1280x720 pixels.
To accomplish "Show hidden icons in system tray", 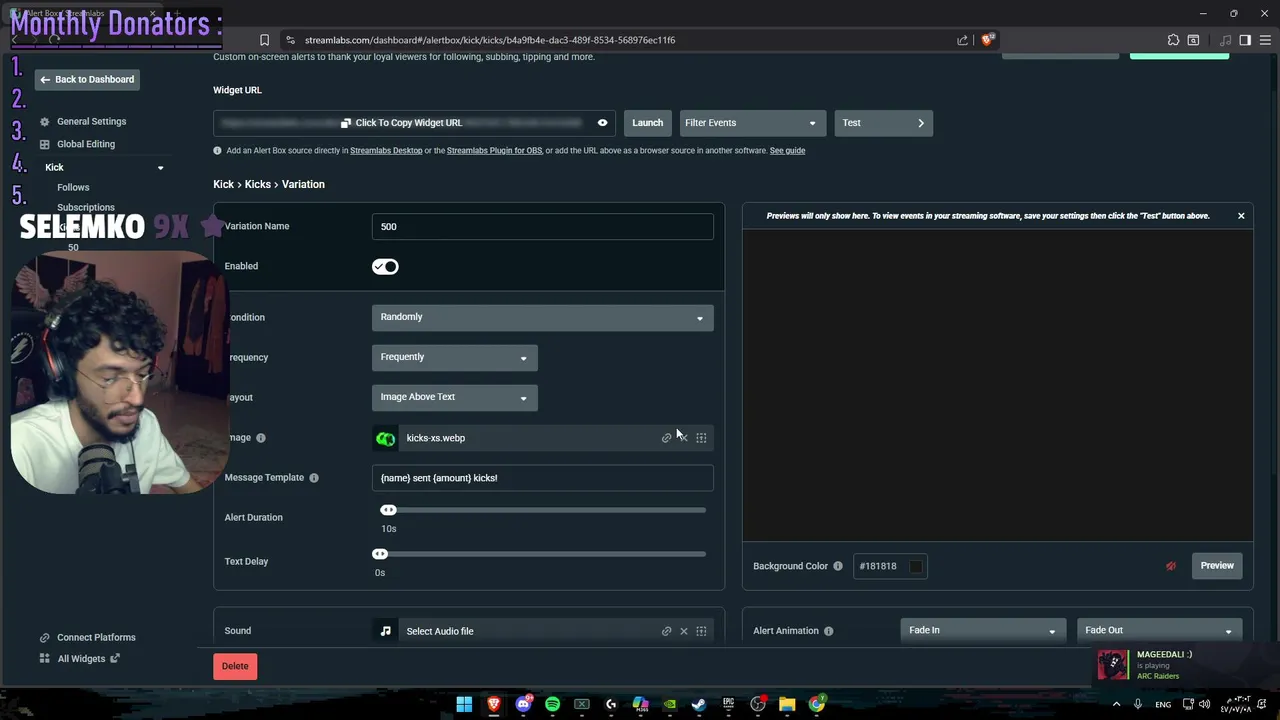I will coord(1118,704).
